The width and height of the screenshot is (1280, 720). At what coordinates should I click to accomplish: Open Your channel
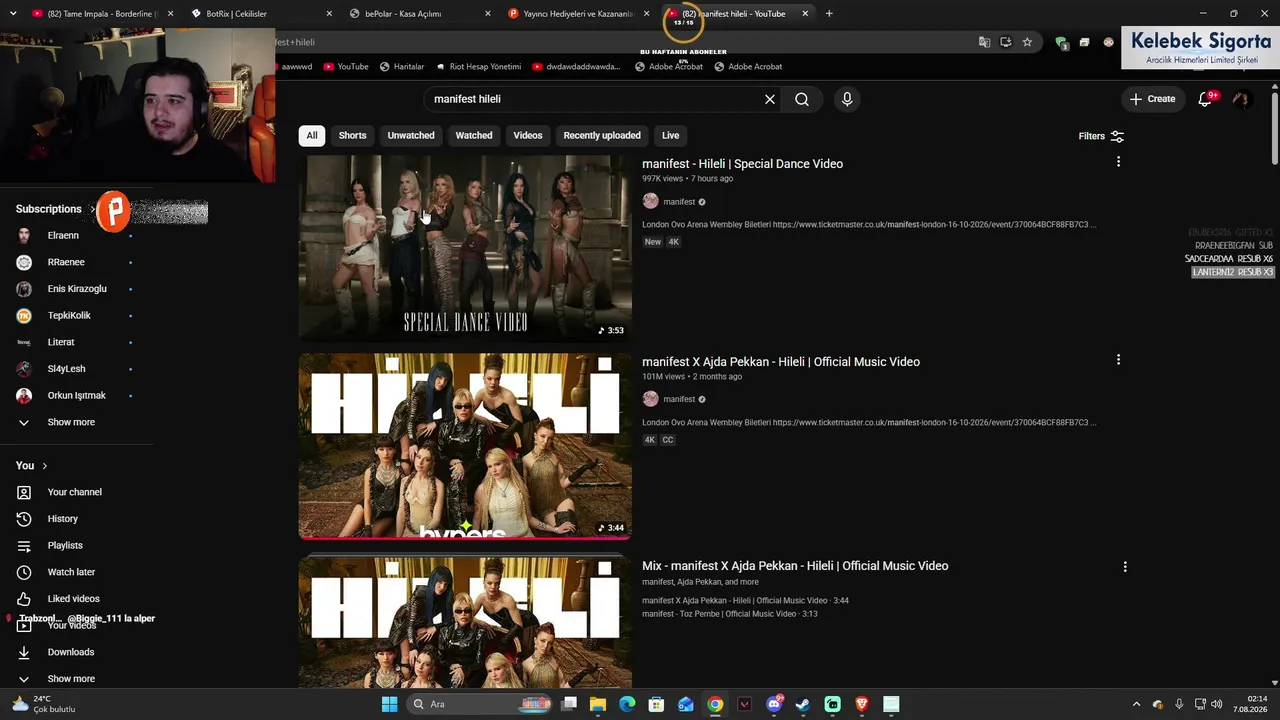[76, 492]
